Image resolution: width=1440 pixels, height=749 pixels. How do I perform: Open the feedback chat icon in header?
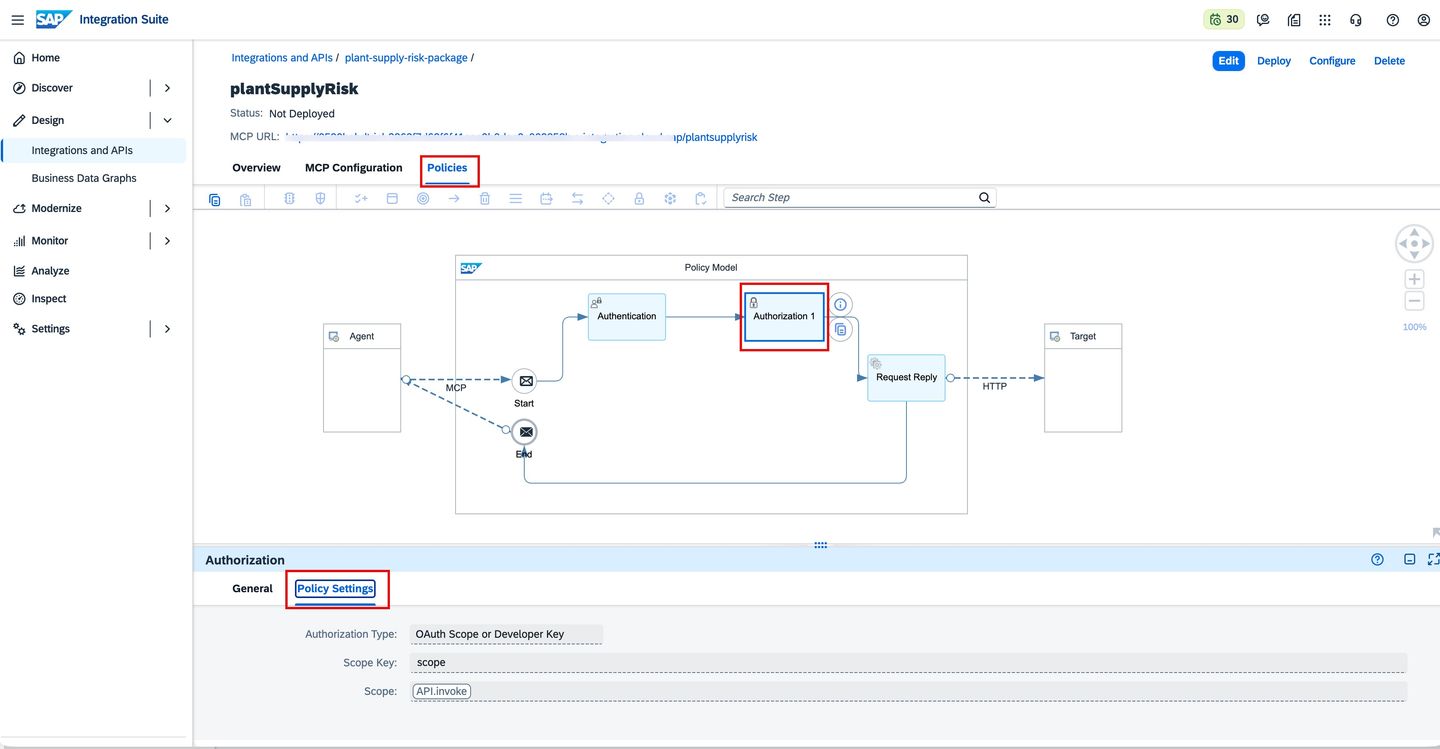click(1263, 20)
